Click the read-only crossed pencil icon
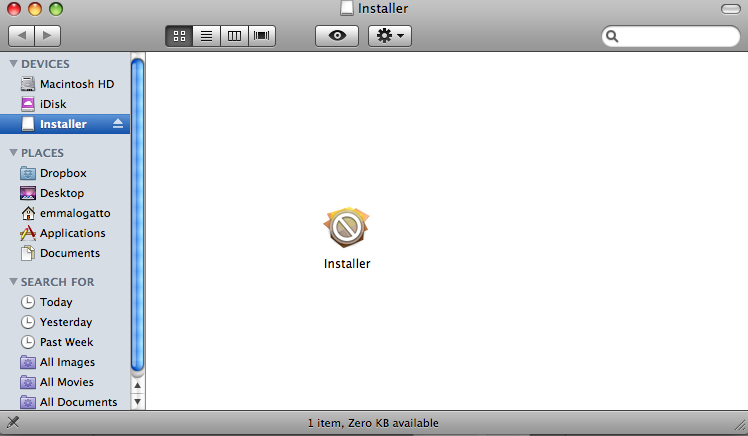Viewport: 748px width, 436px height. [x=13, y=422]
